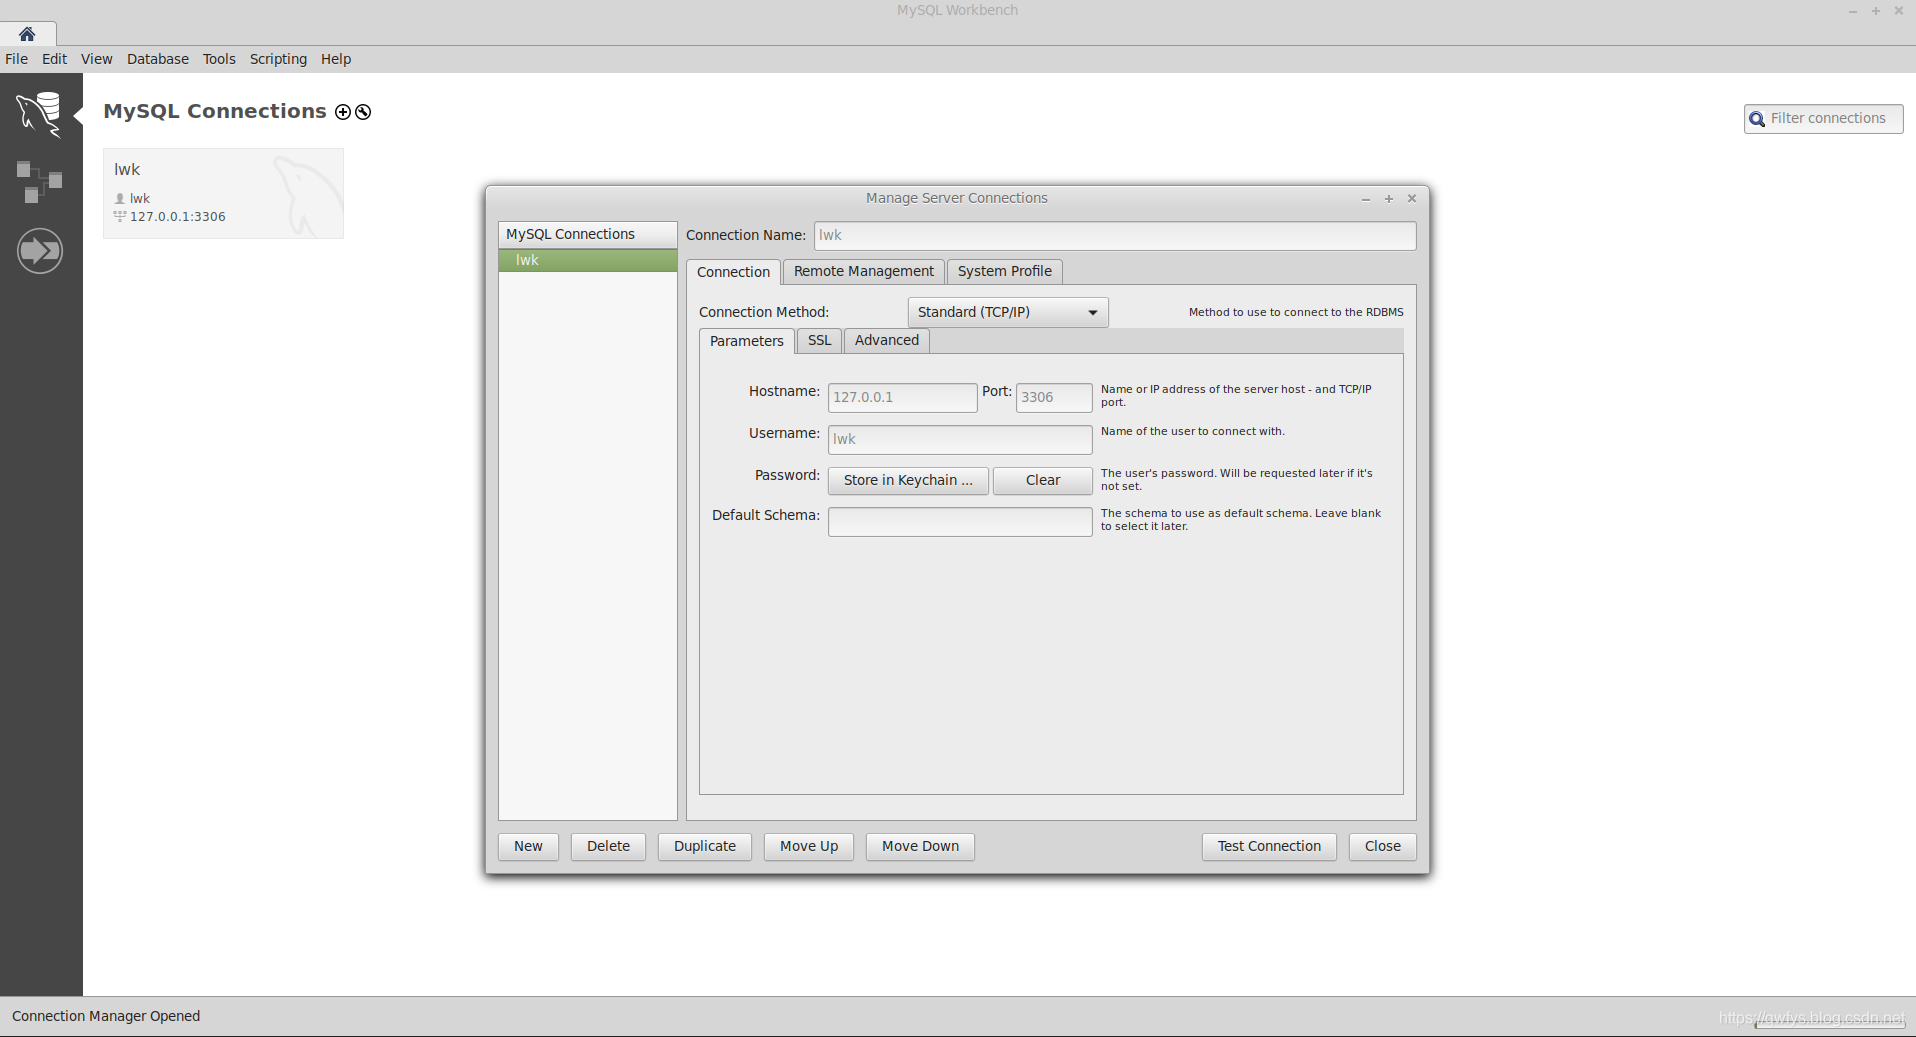The height and width of the screenshot is (1037, 1916).
Task: Open the File menu
Action: pyautogui.click(x=17, y=59)
